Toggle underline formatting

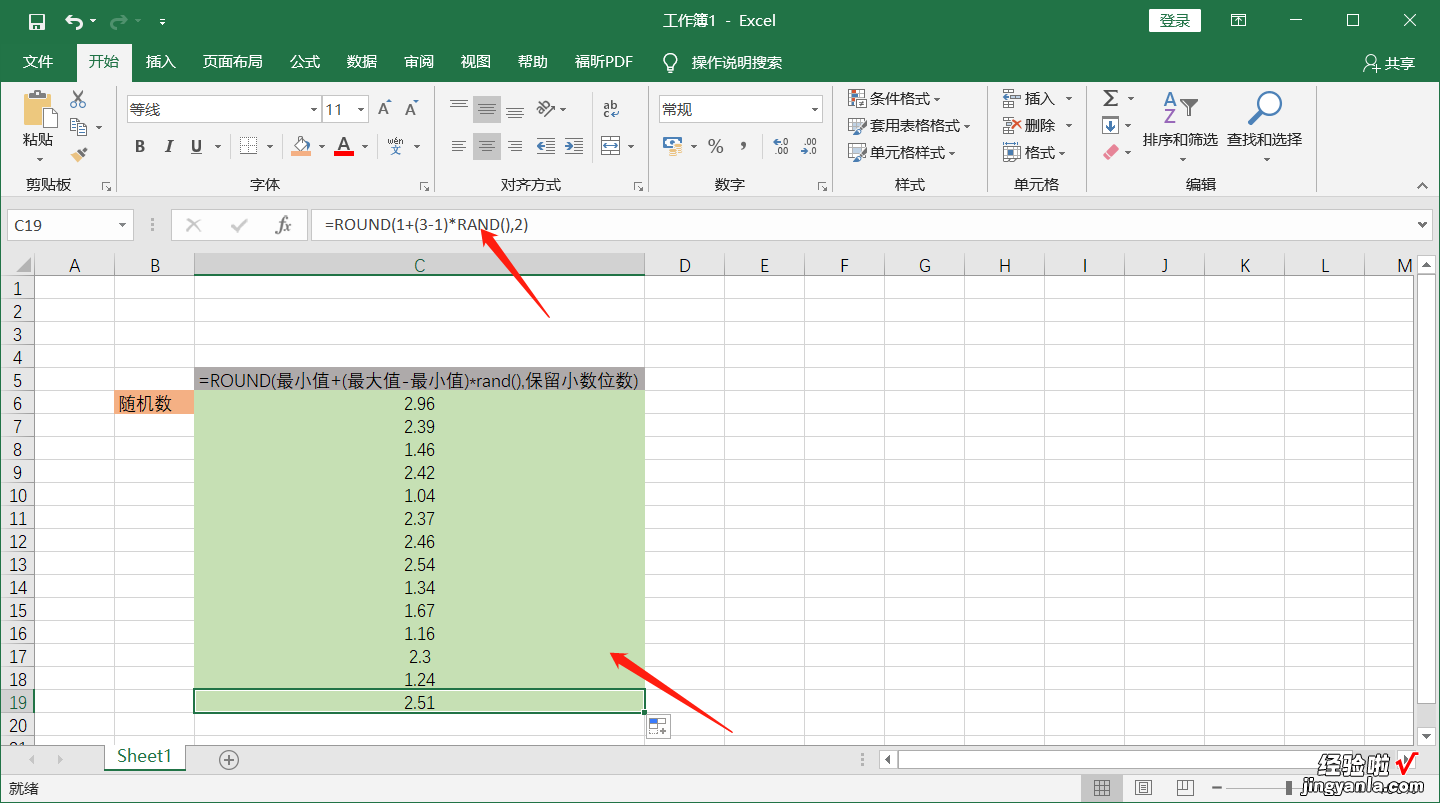[x=196, y=146]
